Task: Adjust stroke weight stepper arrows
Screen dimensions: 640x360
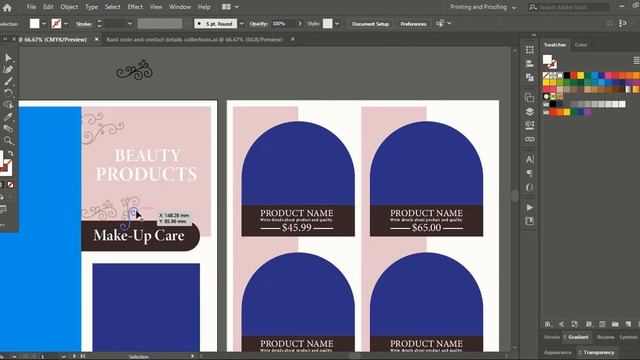Action: (x=99, y=24)
